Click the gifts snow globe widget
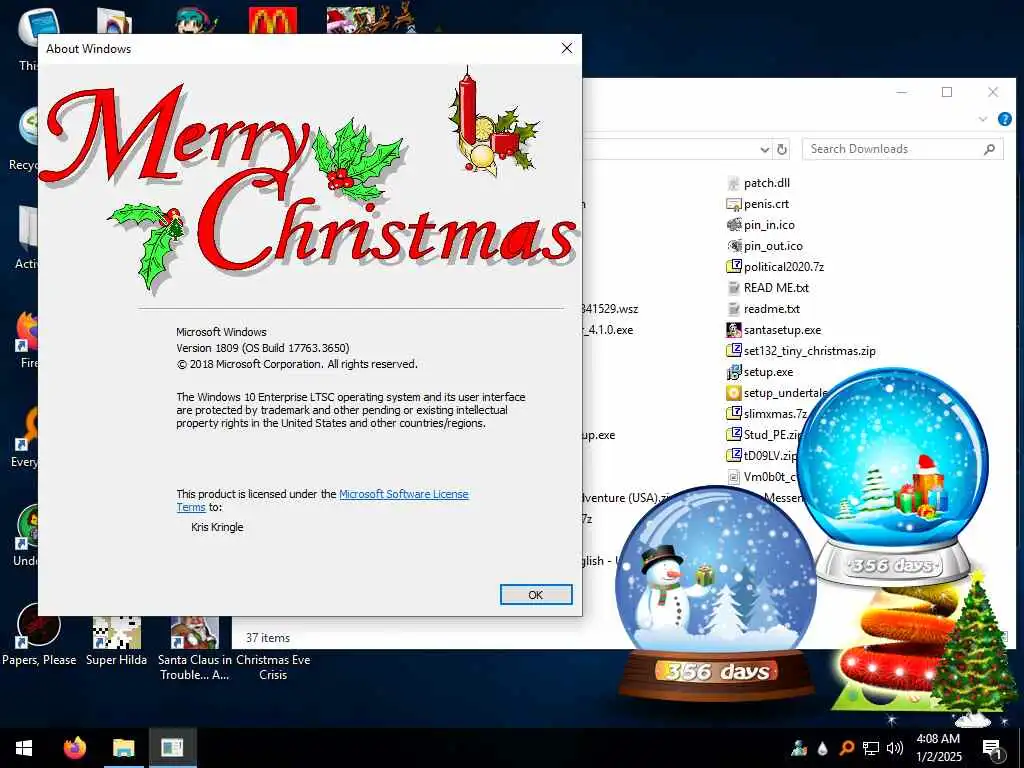The width and height of the screenshot is (1024, 768). coord(893,477)
